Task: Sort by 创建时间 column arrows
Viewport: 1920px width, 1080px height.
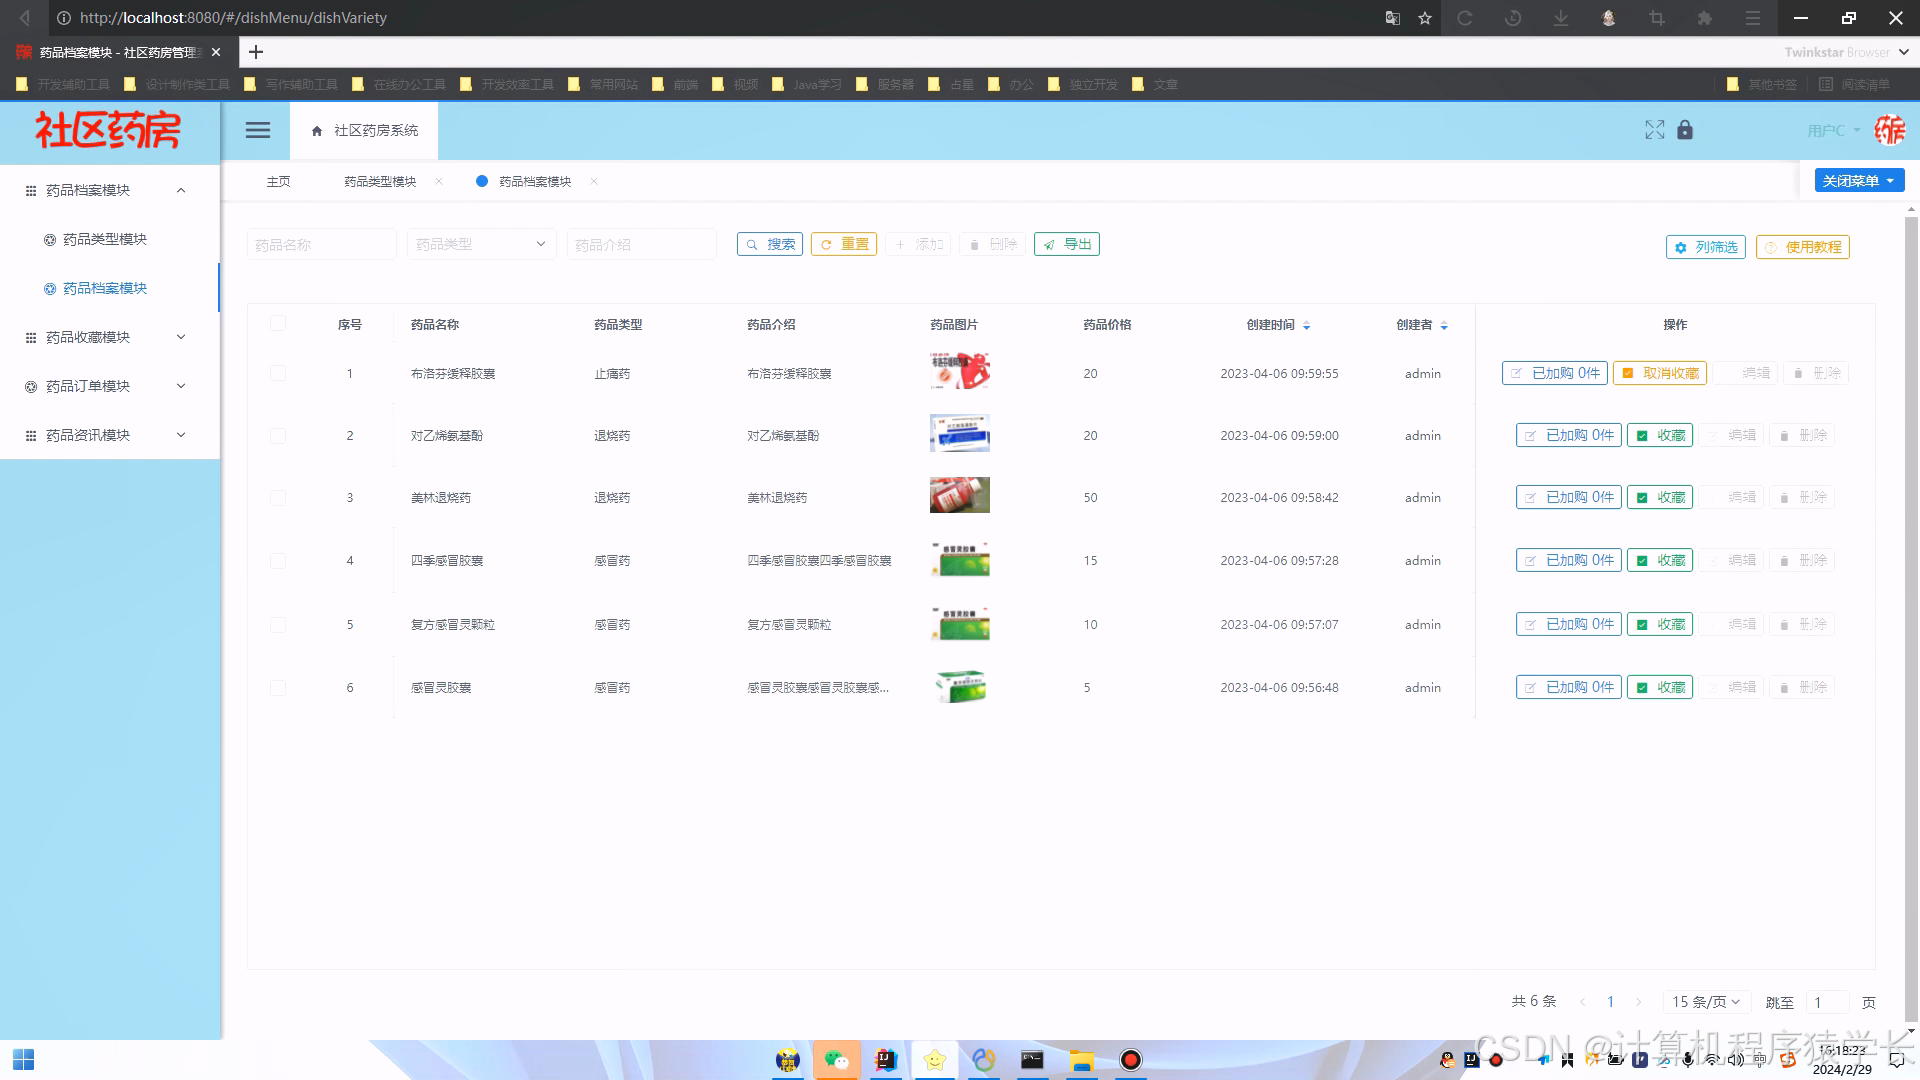Action: [1306, 325]
